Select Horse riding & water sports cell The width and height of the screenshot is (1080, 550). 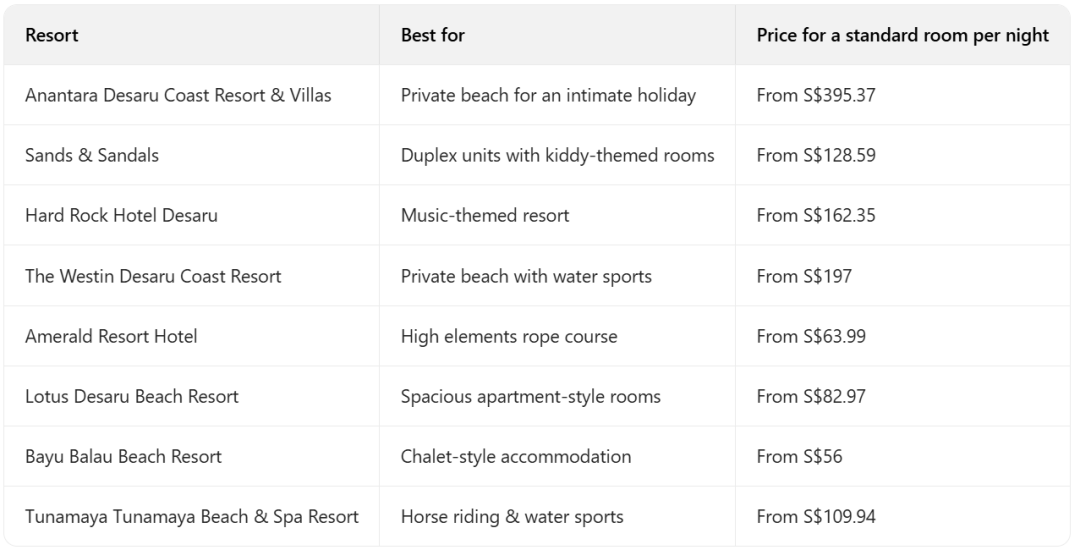512,516
